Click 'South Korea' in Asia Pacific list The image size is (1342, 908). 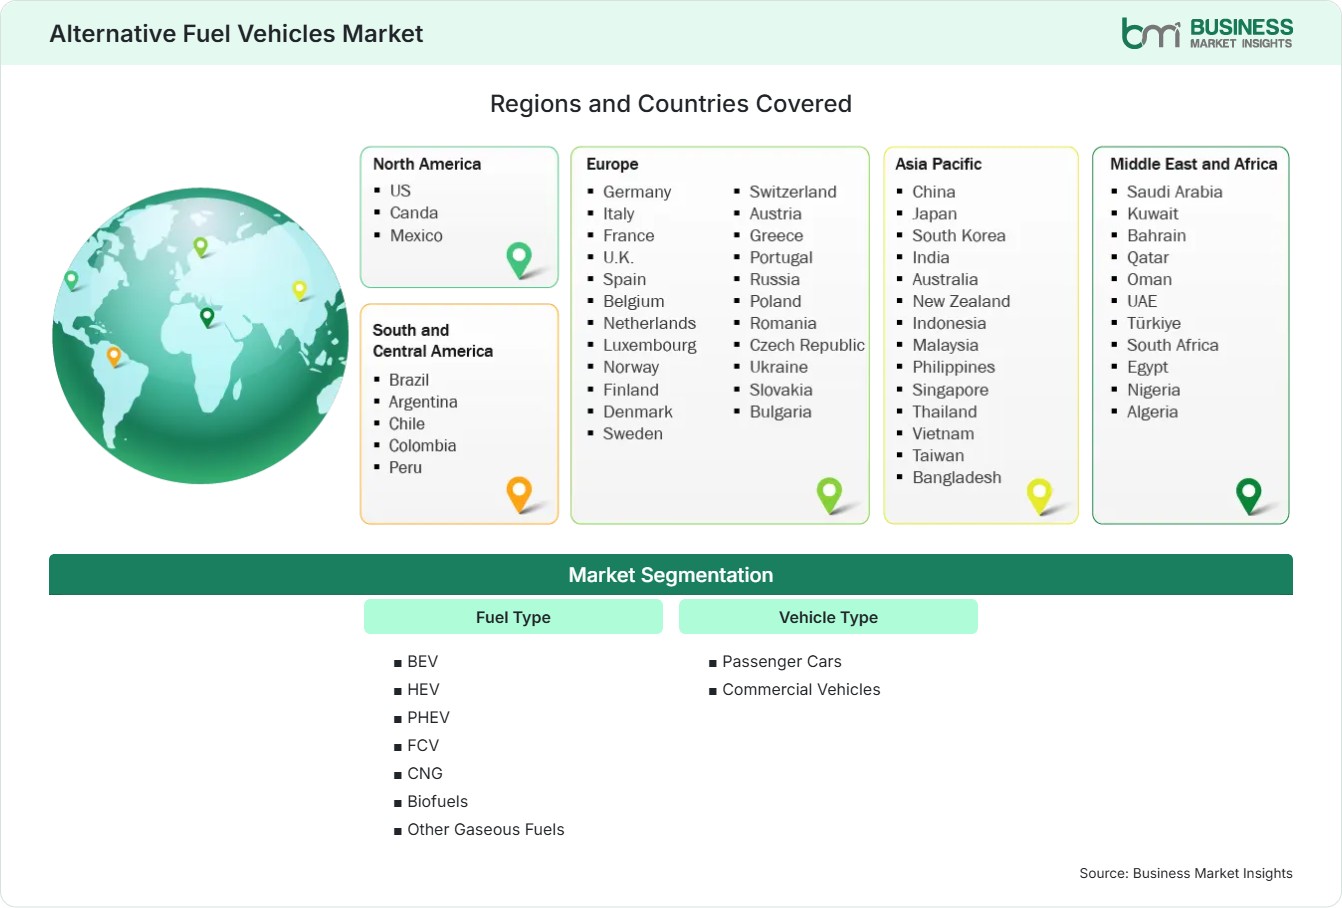tap(959, 236)
